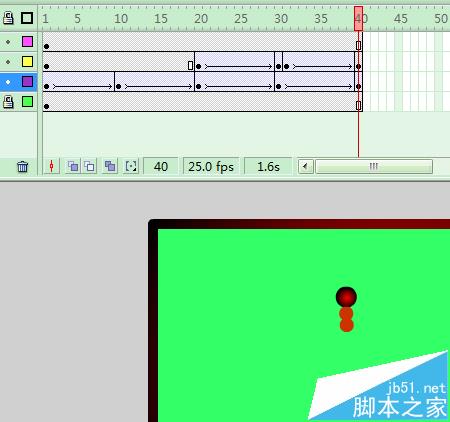450x422 pixels.
Task: Click frame 10 keyframe on purple layer
Action: point(119,86)
